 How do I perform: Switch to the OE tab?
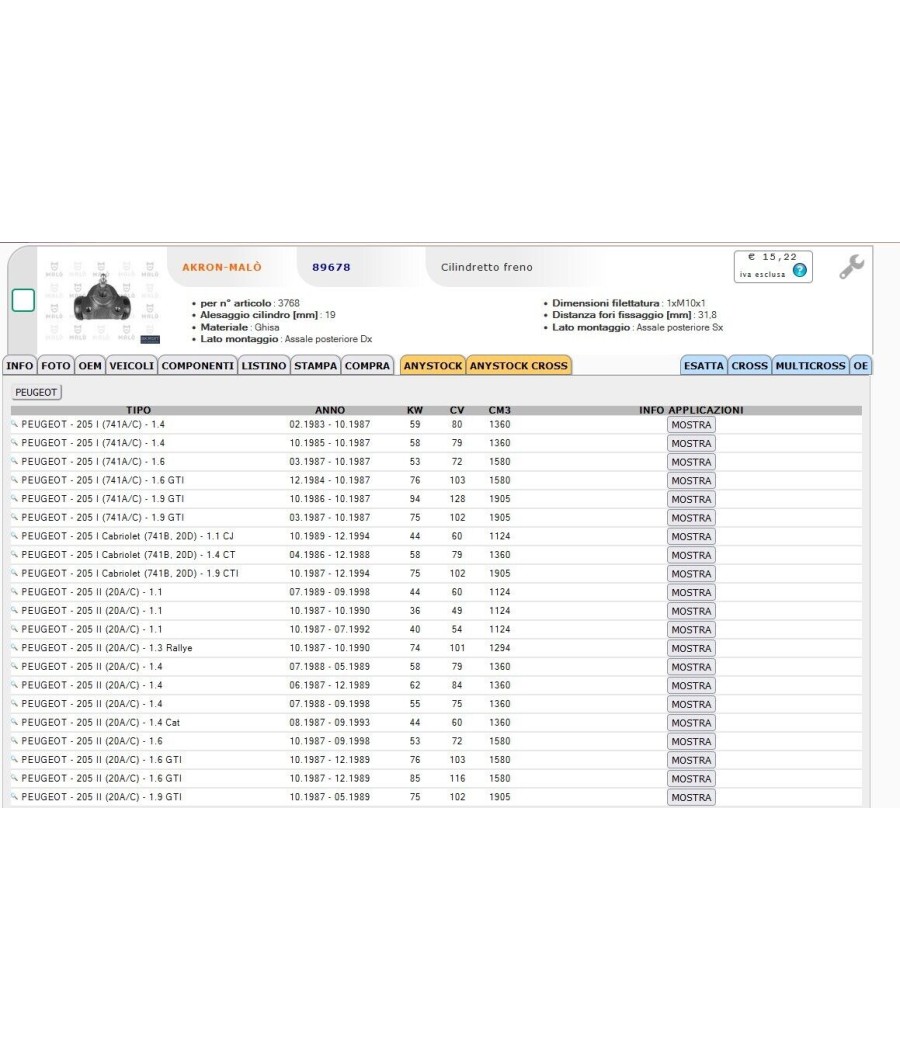point(860,366)
